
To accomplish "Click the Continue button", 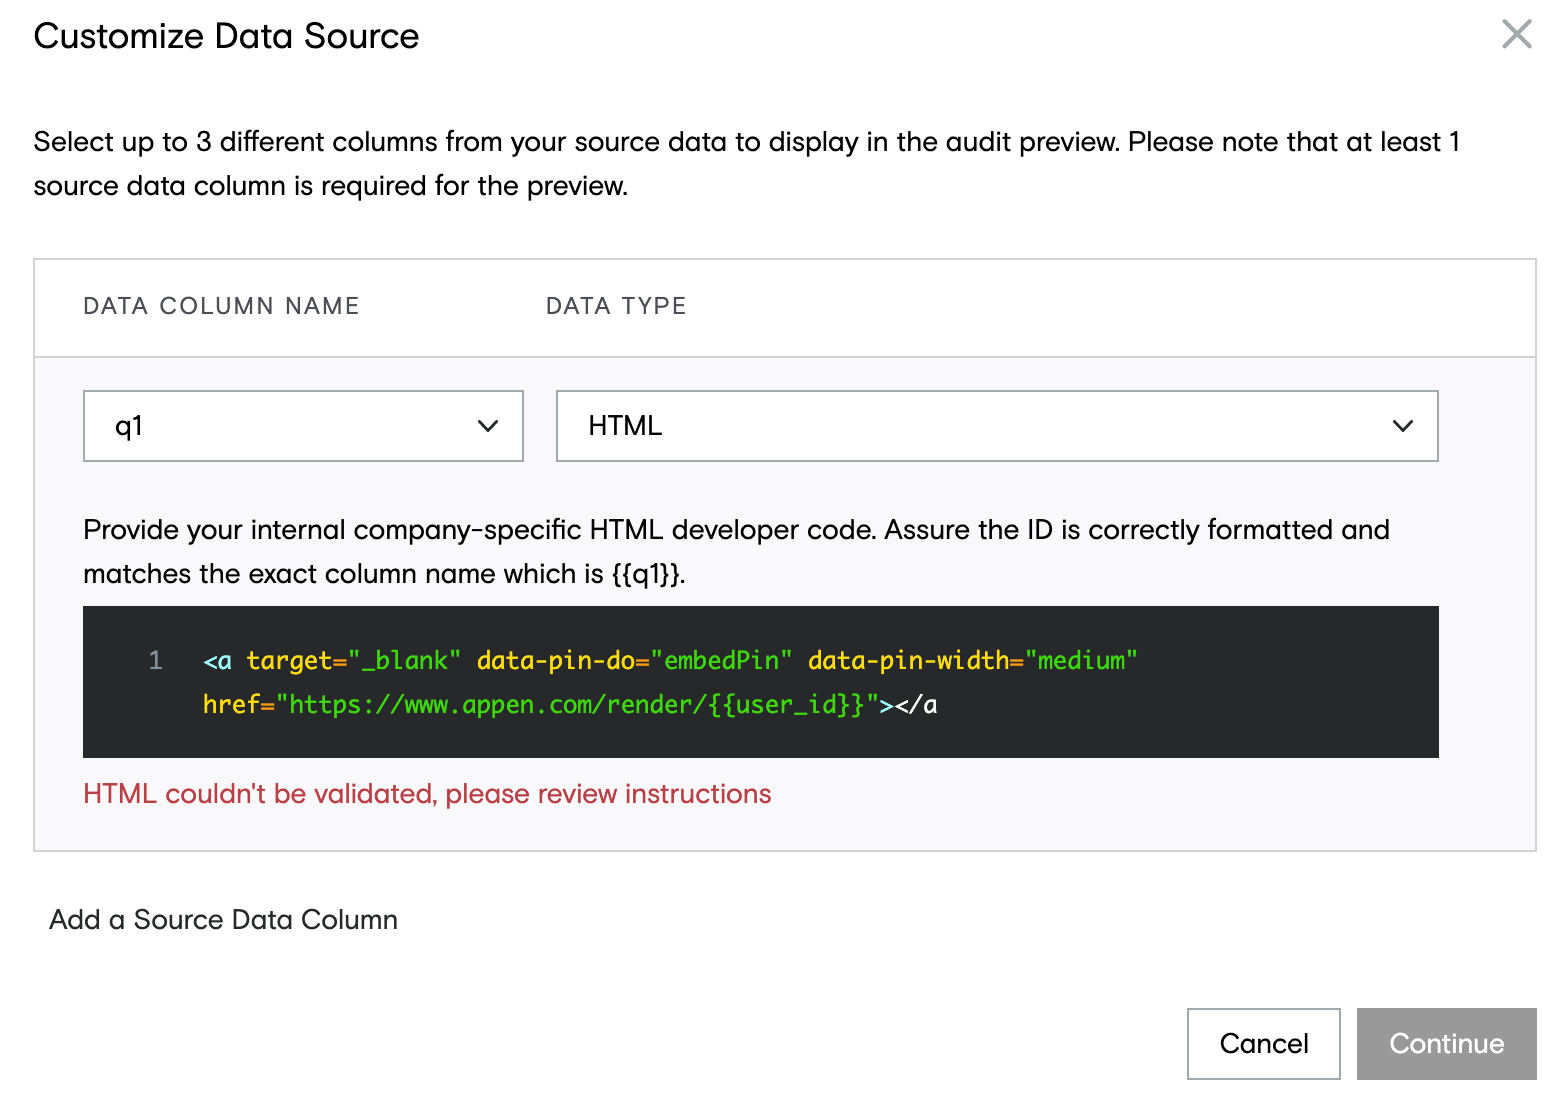I will click(1447, 1044).
